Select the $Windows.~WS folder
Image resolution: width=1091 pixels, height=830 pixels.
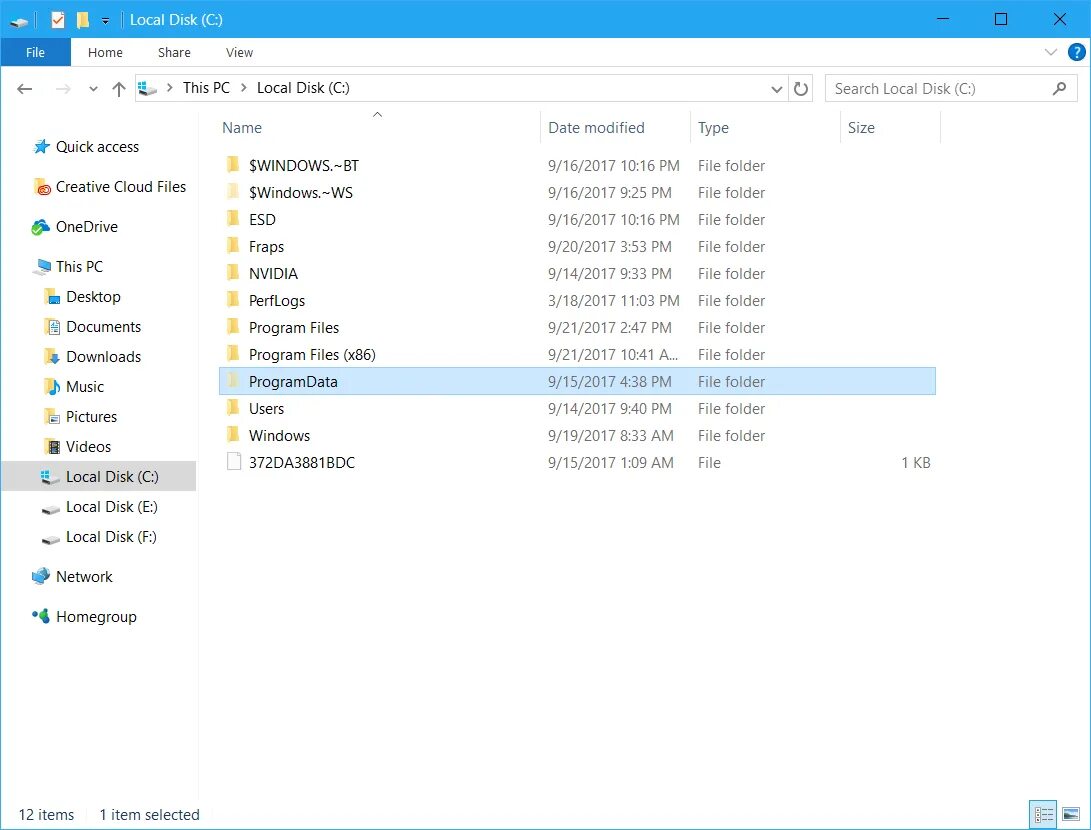578,193
